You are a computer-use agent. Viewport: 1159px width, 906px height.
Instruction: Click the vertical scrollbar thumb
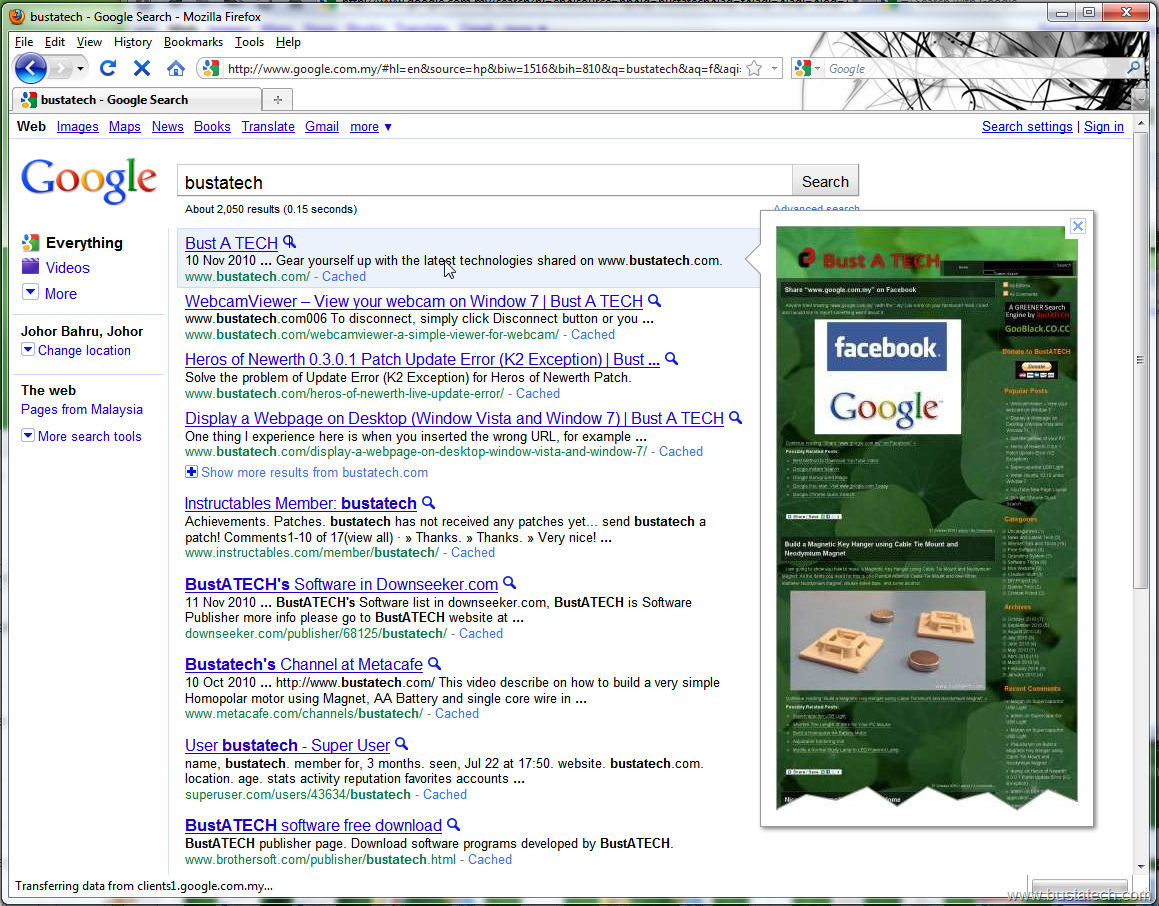[1141, 360]
